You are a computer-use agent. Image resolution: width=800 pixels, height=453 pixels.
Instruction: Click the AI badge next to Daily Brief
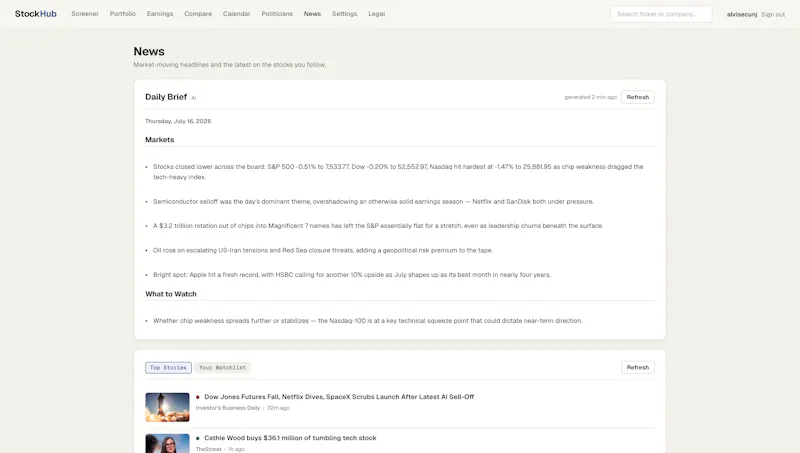(193, 98)
